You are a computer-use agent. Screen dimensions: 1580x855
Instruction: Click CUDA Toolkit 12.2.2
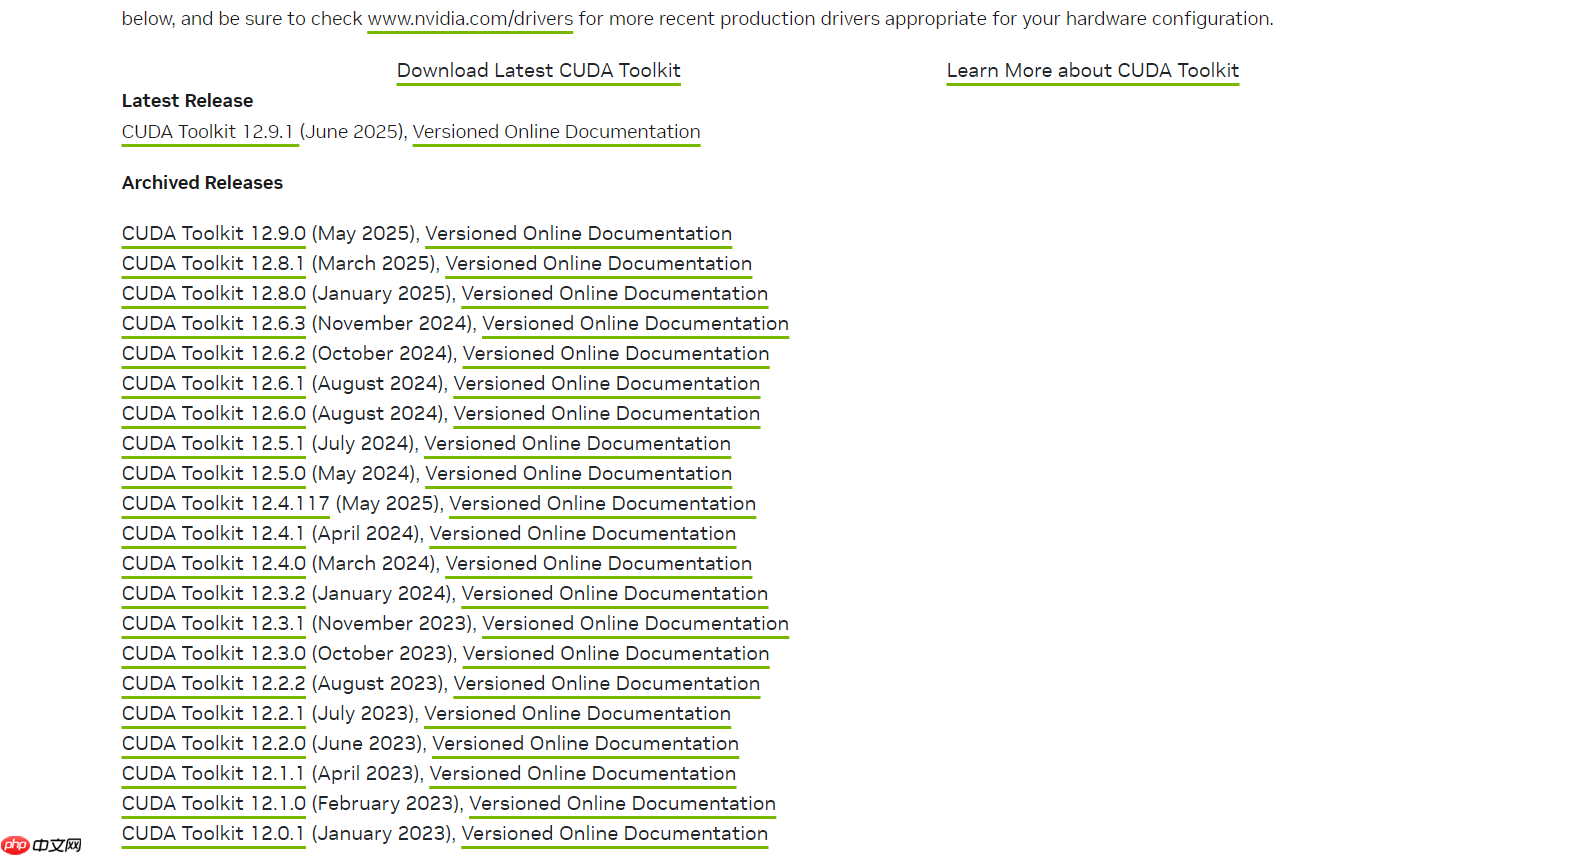(214, 684)
